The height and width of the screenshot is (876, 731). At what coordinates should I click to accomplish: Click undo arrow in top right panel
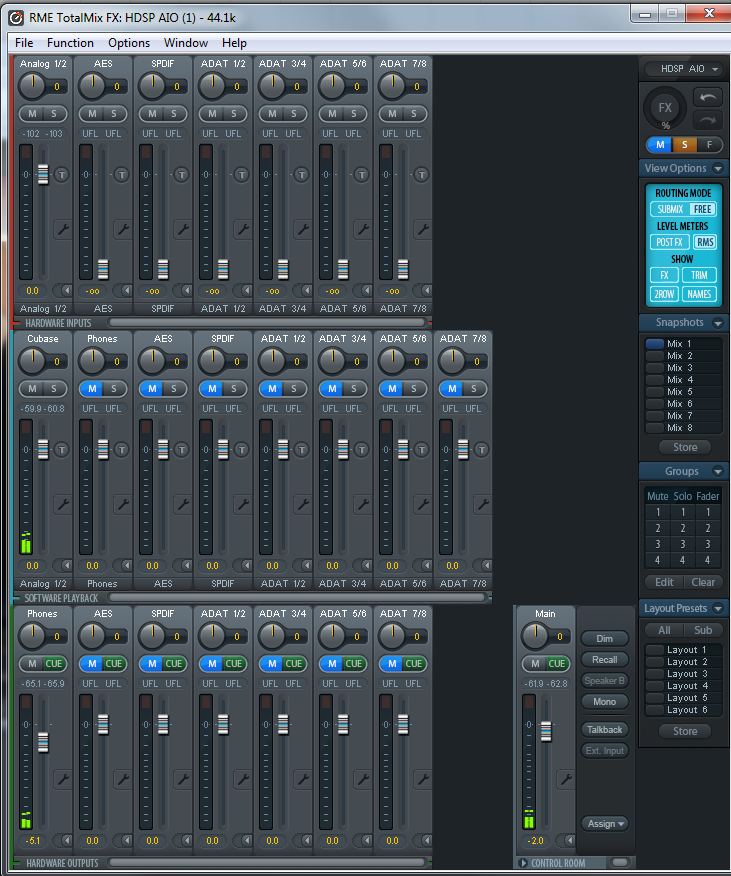[x=708, y=97]
